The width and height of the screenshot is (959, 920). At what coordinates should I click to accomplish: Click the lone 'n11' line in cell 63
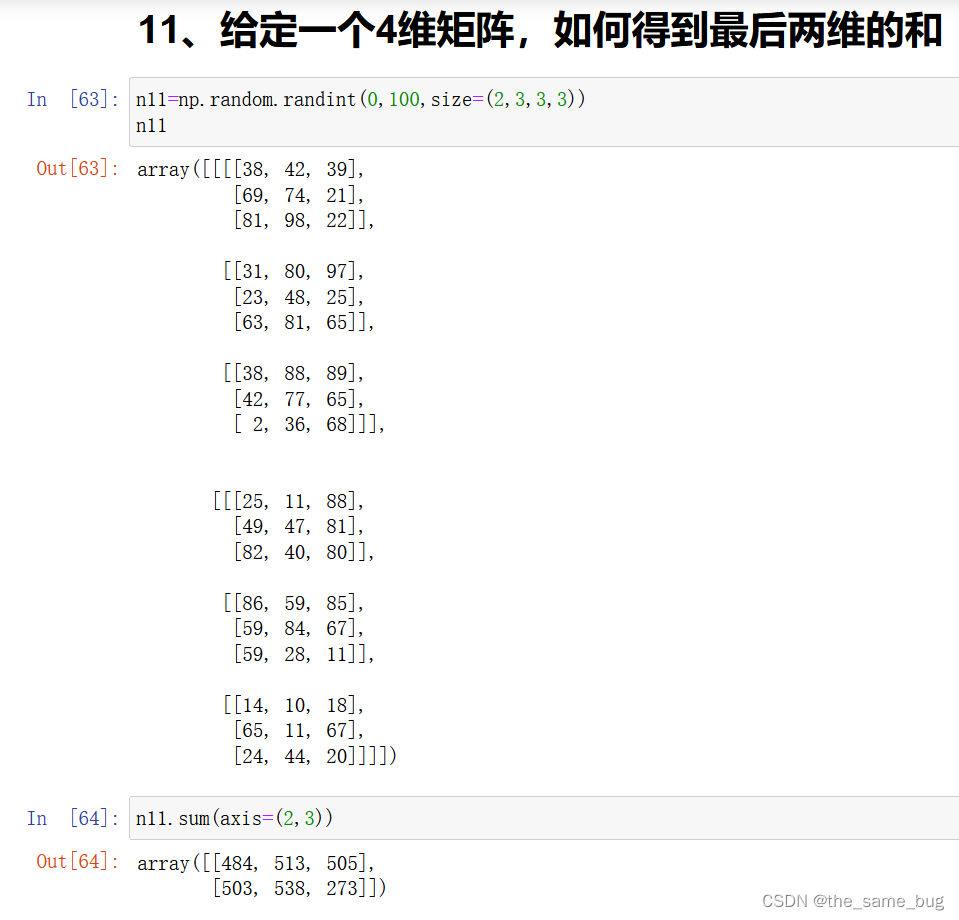(x=151, y=125)
